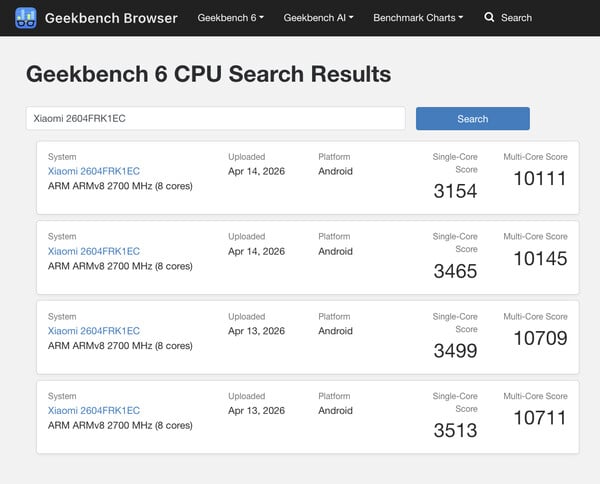Click the multi-core score 10711

click(x=539, y=419)
